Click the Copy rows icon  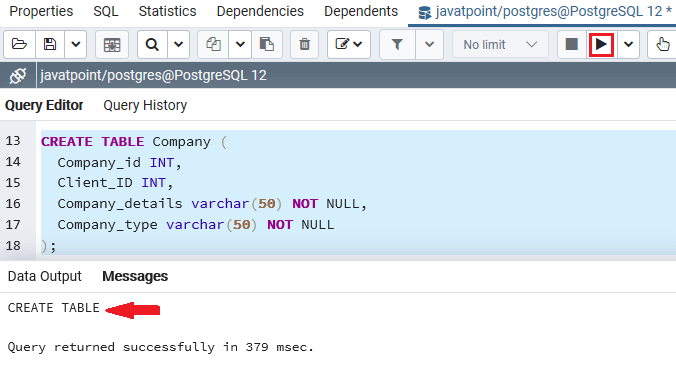click(x=213, y=44)
